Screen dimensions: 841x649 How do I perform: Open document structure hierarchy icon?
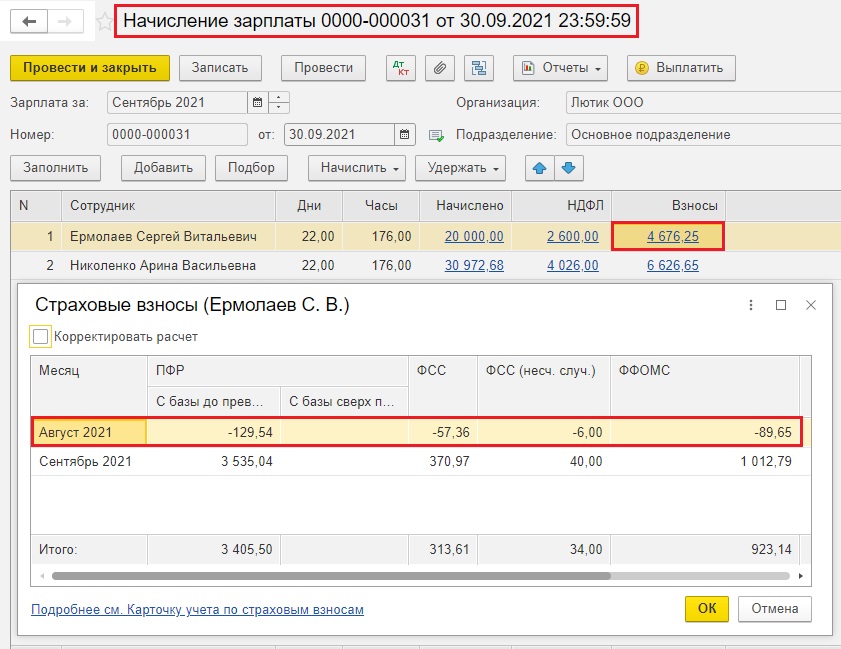tap(479, 68)
